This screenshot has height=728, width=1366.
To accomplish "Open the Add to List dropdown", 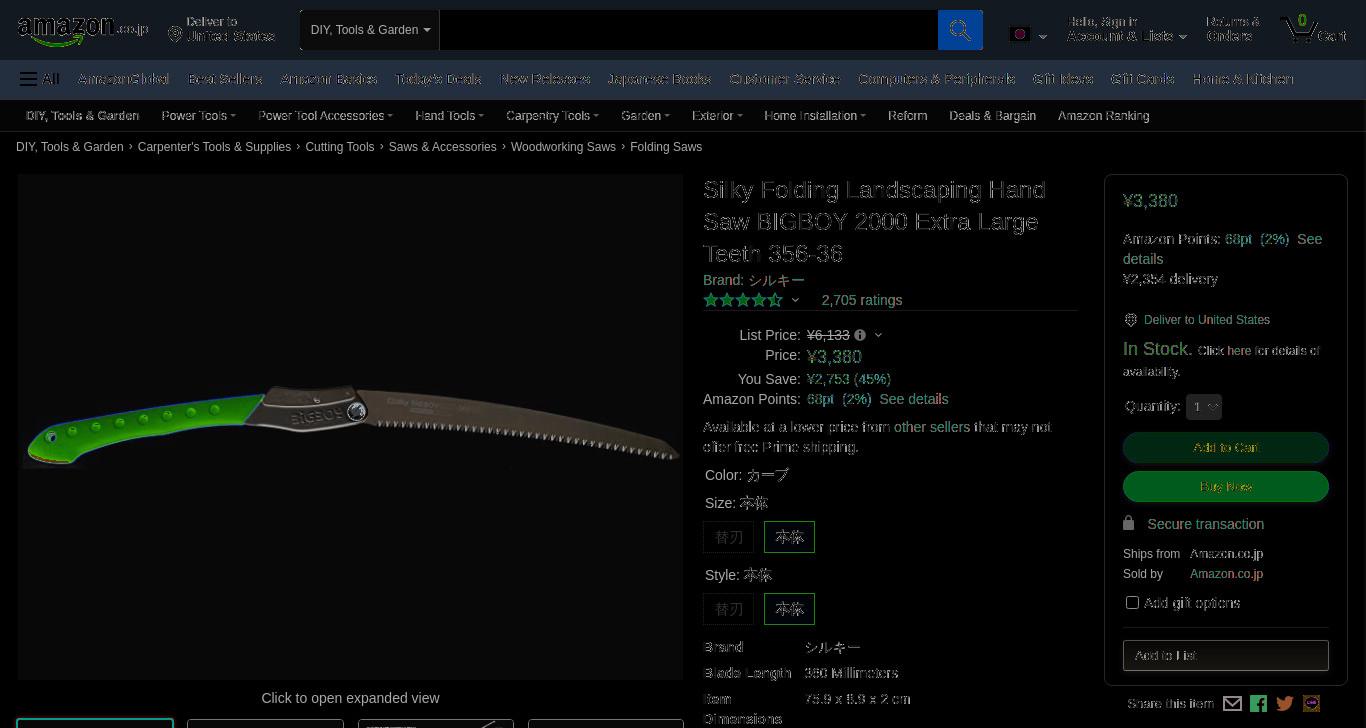I will (x=1225, y=656).
